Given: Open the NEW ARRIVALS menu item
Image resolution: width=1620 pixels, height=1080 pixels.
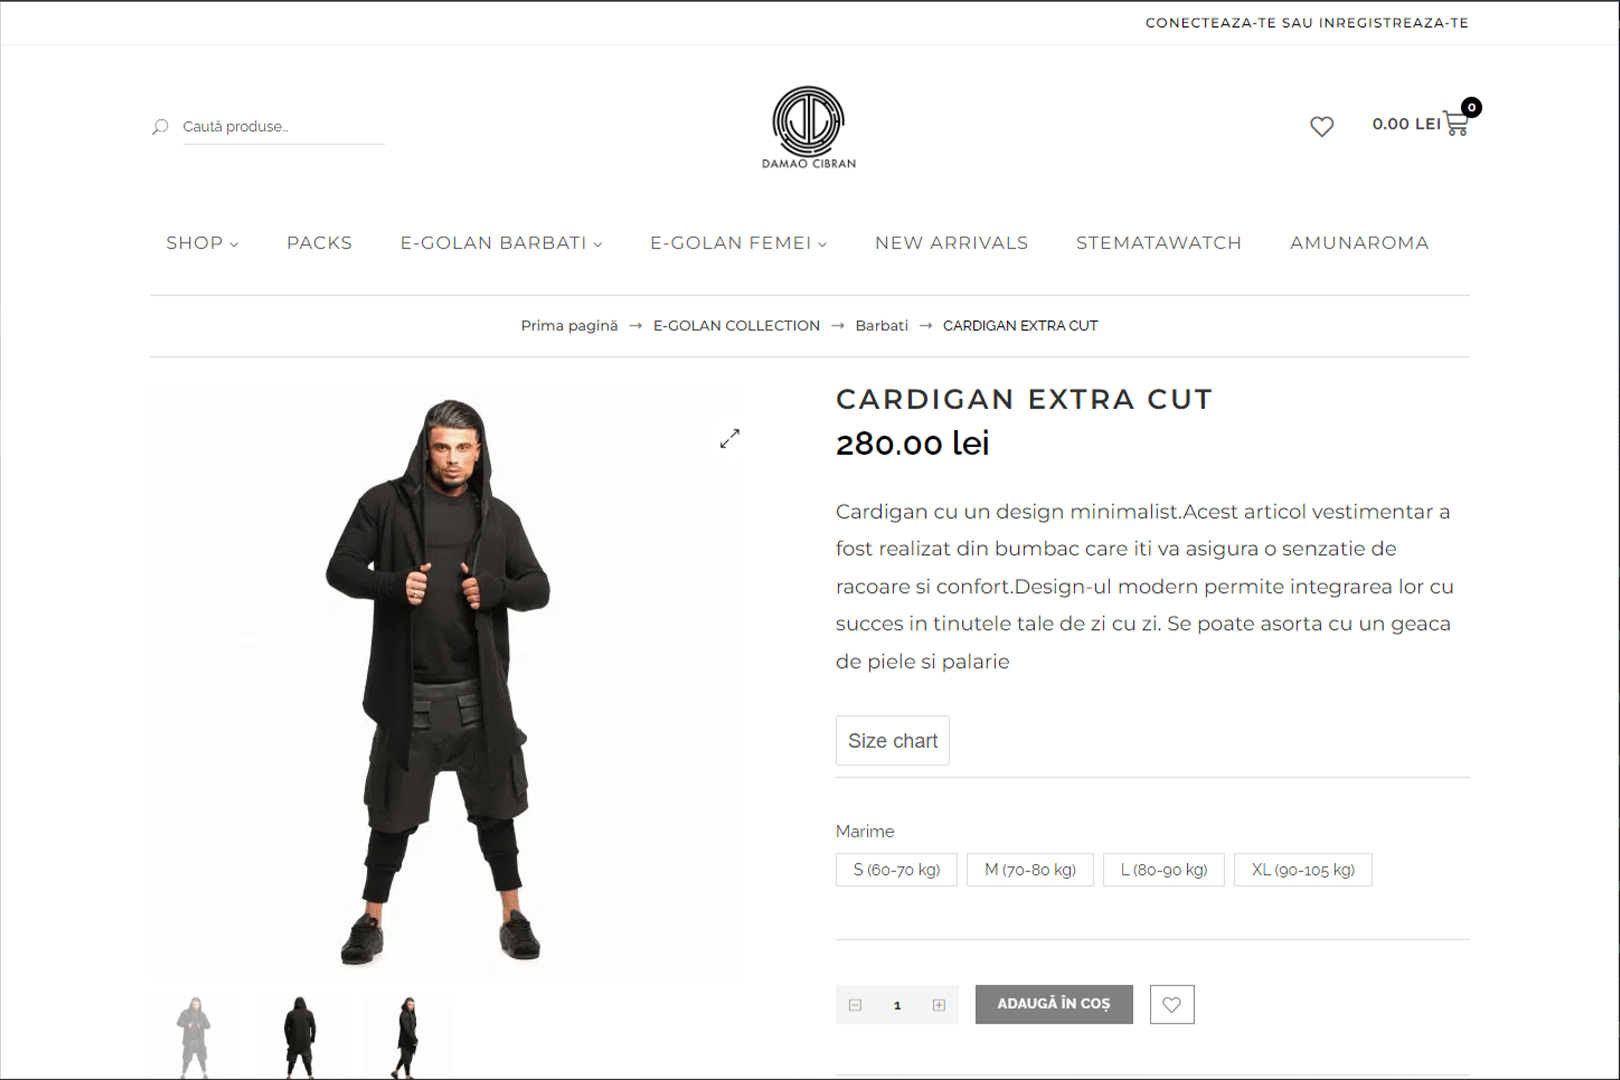Looking at the screenshot, I should click(x=951, y=243).
